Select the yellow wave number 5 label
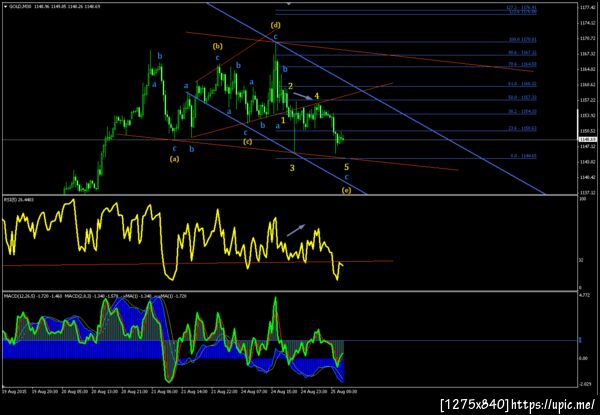Screen dimensions: 600x415 pos(346,167)
